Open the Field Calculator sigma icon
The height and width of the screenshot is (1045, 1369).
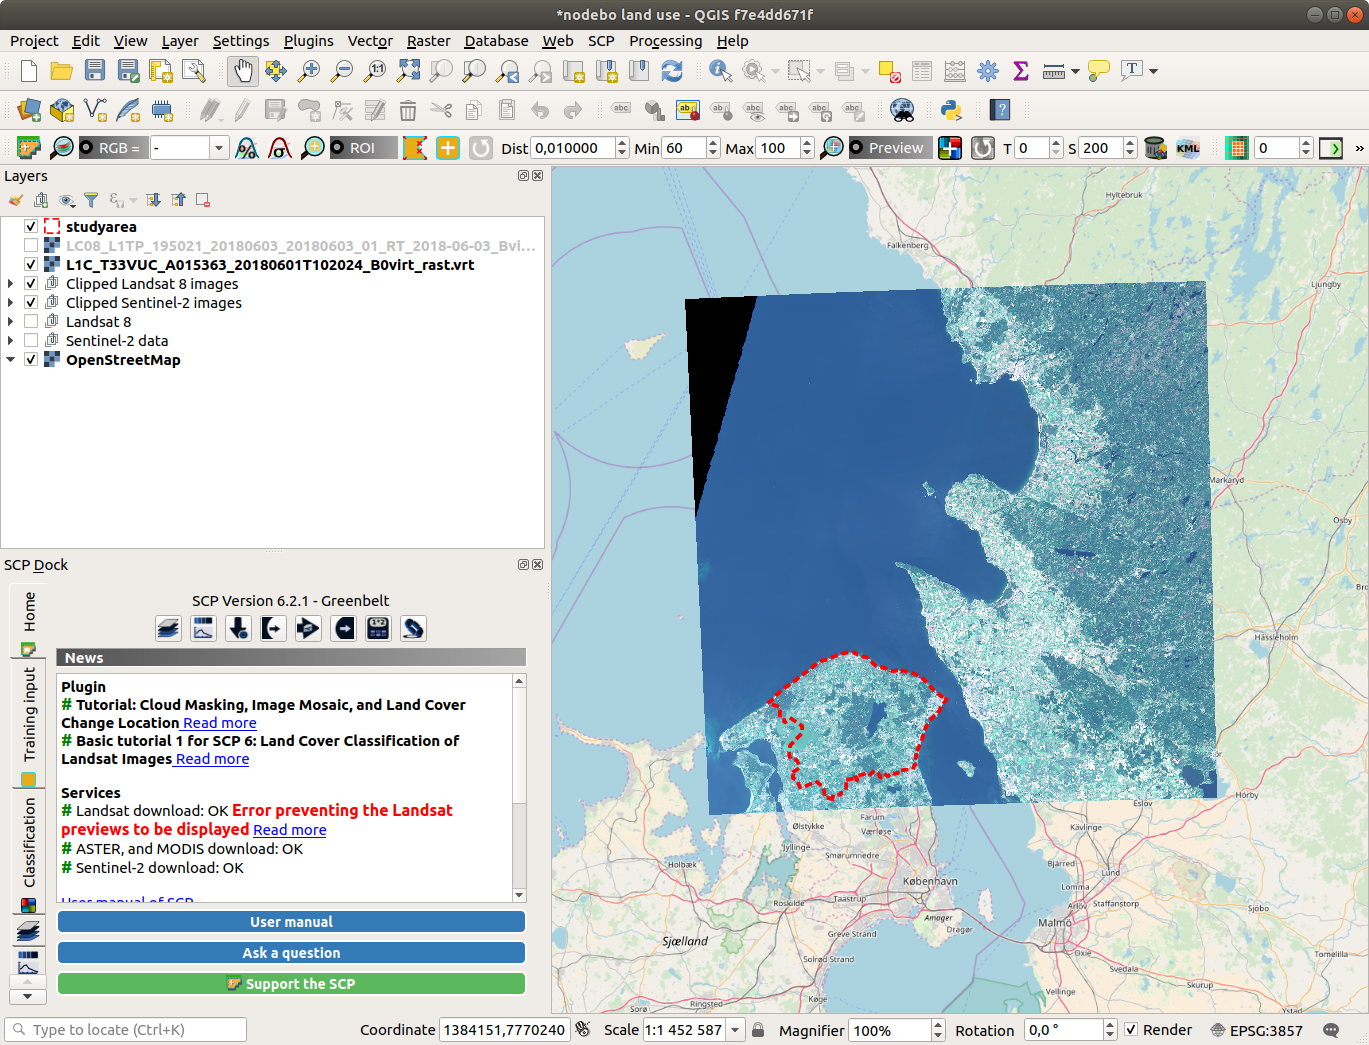(x=1020, y=71)
